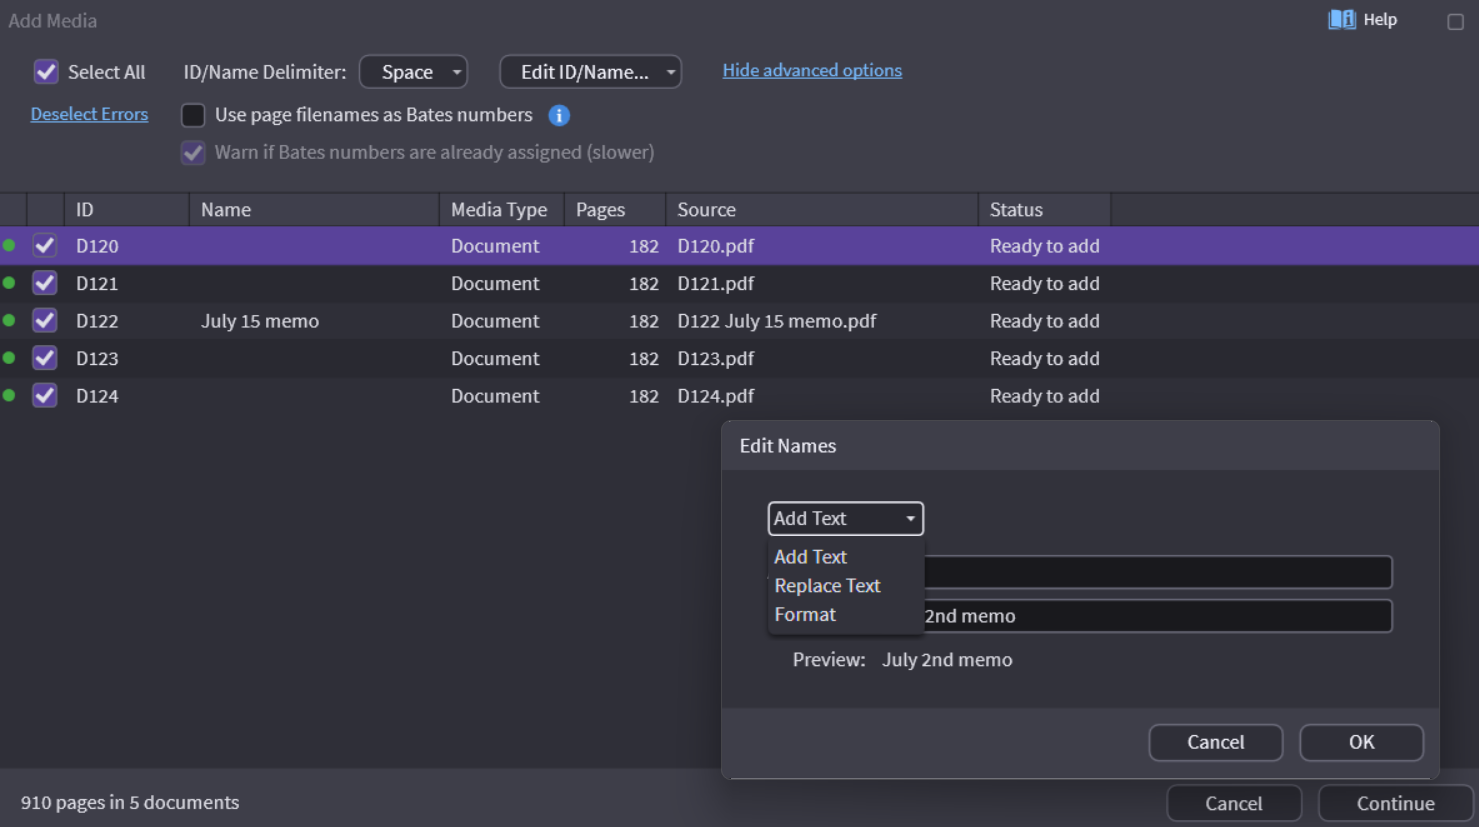This screenshot has height=827, width=1479.
Task: Toggle the Select All checkbox
Action: coord(46,72)
